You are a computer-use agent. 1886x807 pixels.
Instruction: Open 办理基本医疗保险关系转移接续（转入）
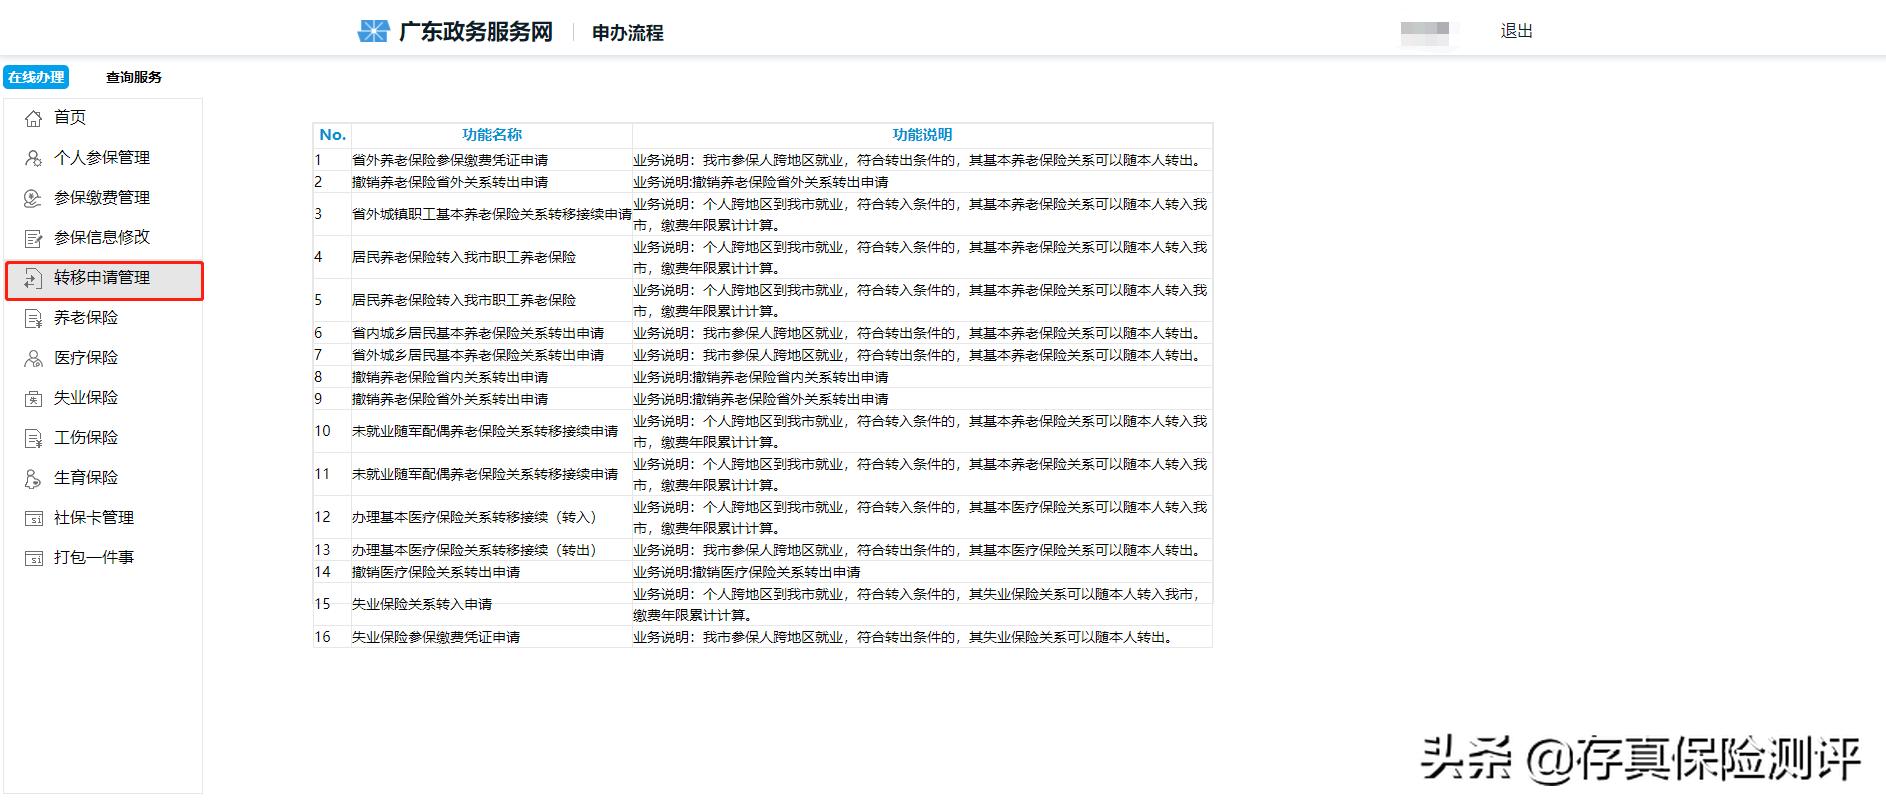click(x=474, y=517)
